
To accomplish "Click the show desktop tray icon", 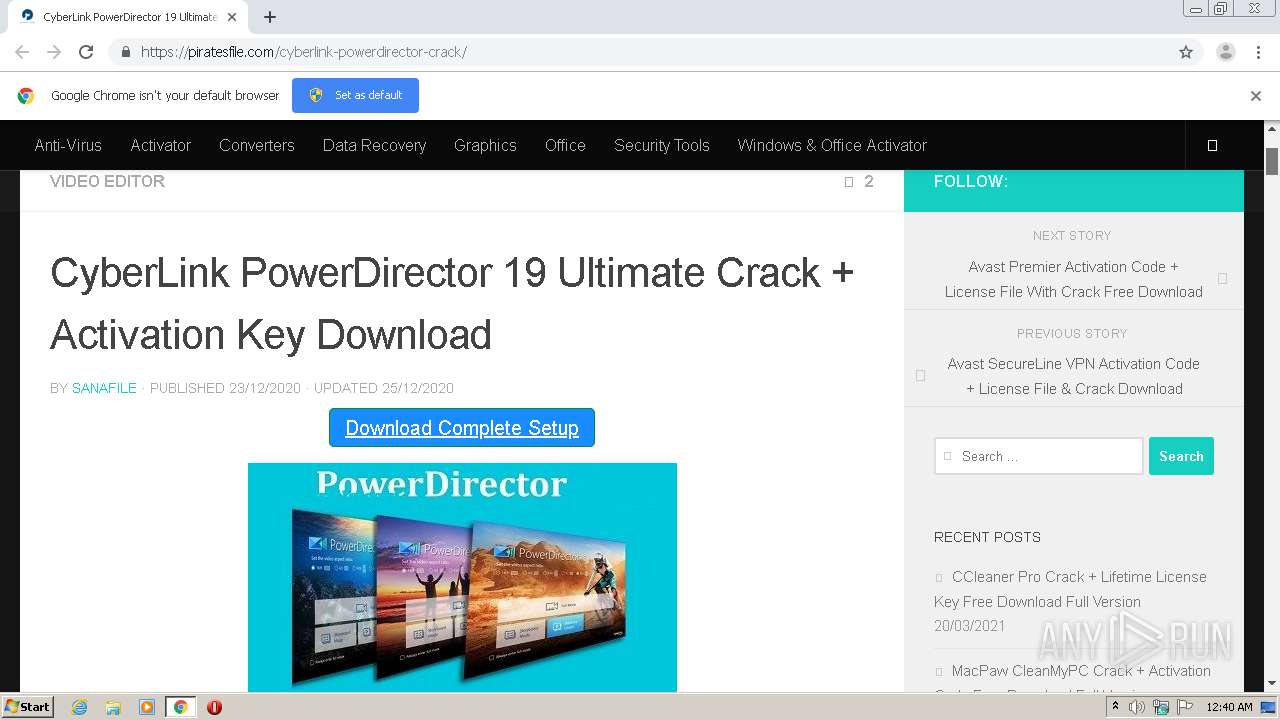I will click(1269, 707).
